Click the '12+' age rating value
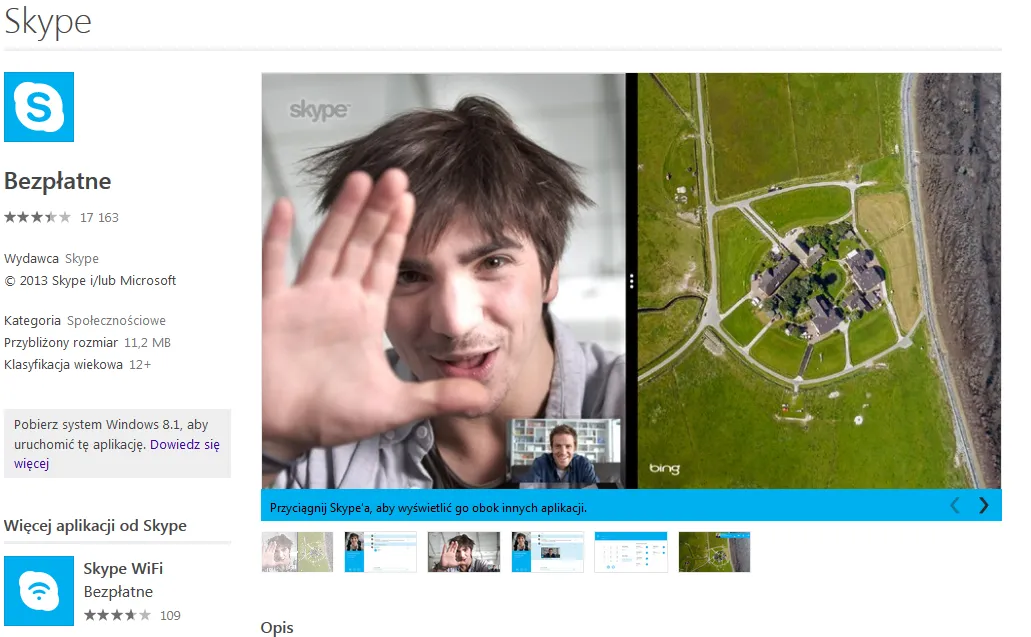 pyautogui.click(x=139, y=364)
